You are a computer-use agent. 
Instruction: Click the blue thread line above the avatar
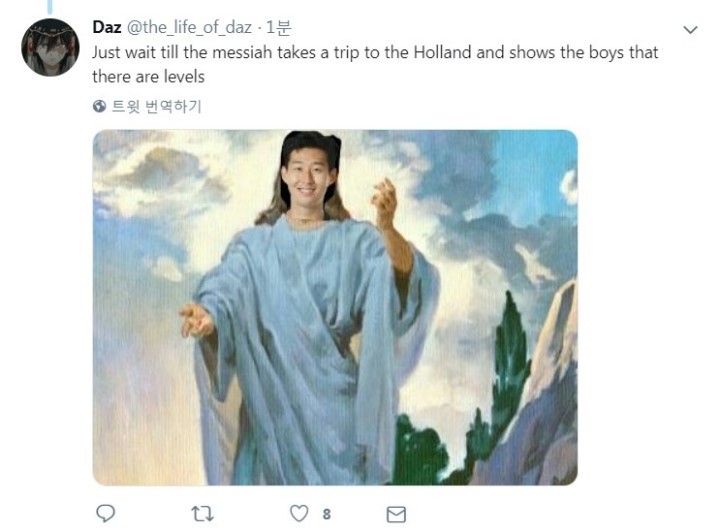(50, 6)
